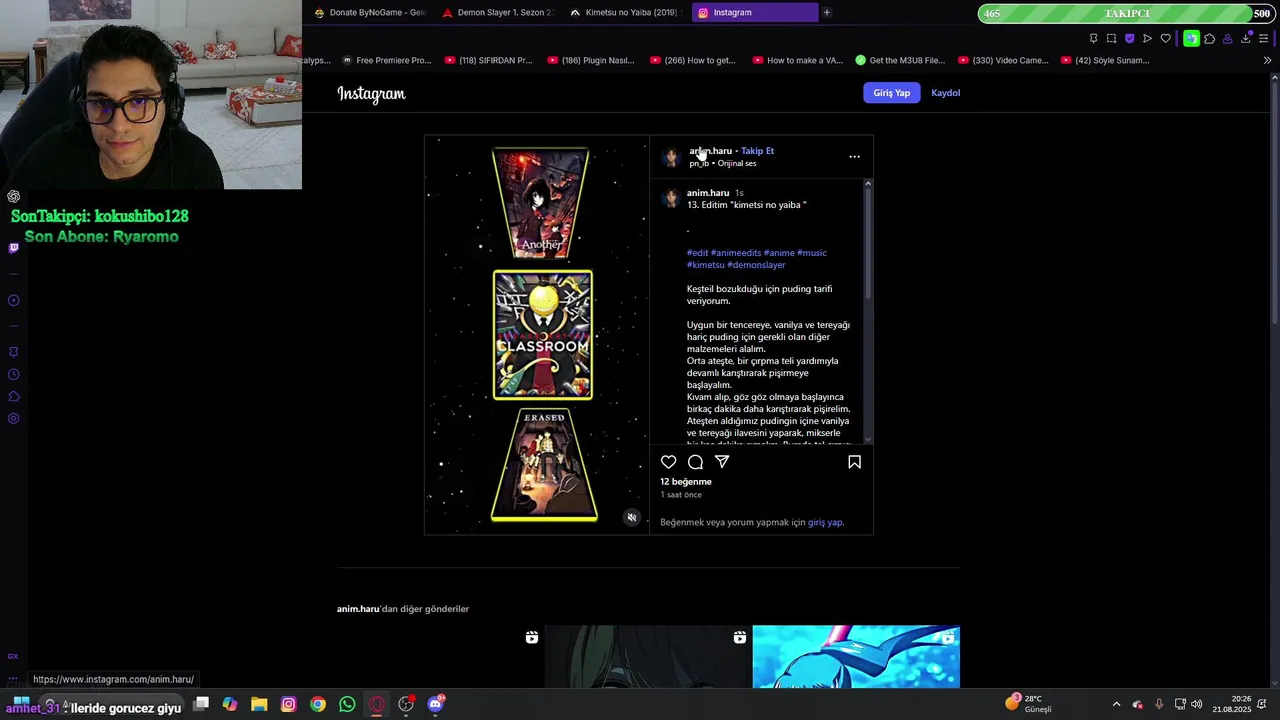Open Discord from the taskbar

pyautogui.click(x=435, y=704)
